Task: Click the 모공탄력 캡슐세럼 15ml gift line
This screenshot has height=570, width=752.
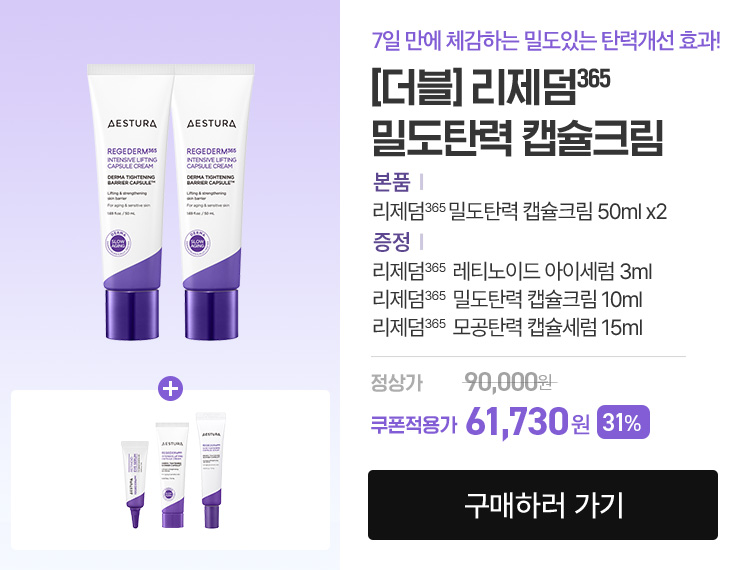Action: coord(507,327)
